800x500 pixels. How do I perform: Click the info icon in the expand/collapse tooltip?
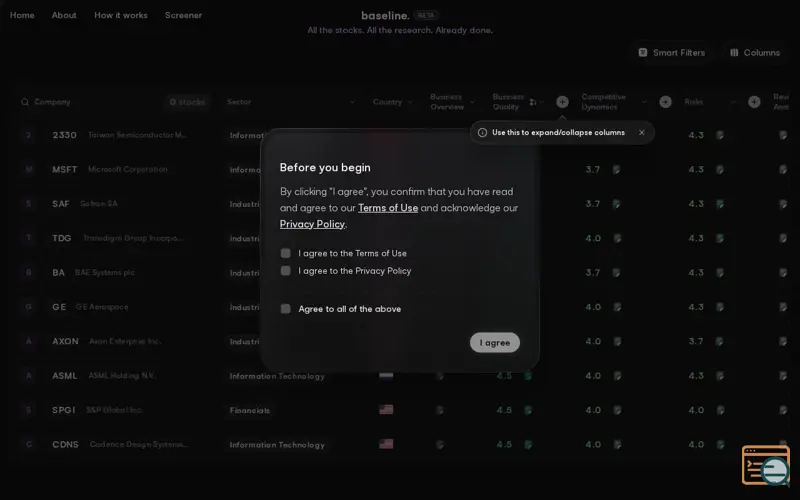point(482,133)
